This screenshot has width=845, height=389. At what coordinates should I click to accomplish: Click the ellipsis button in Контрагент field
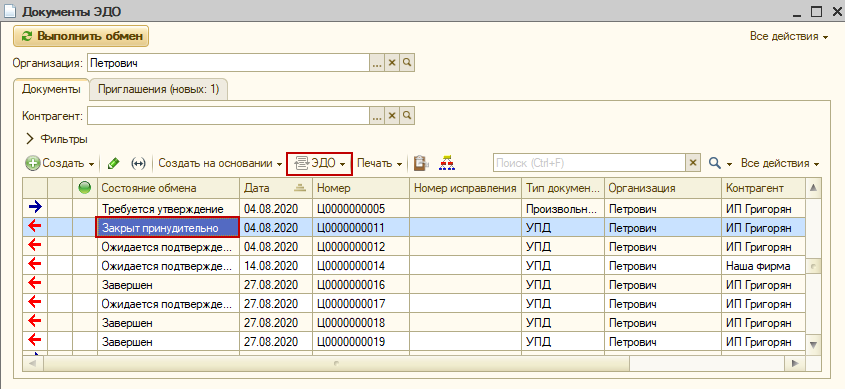pos(377,116)
